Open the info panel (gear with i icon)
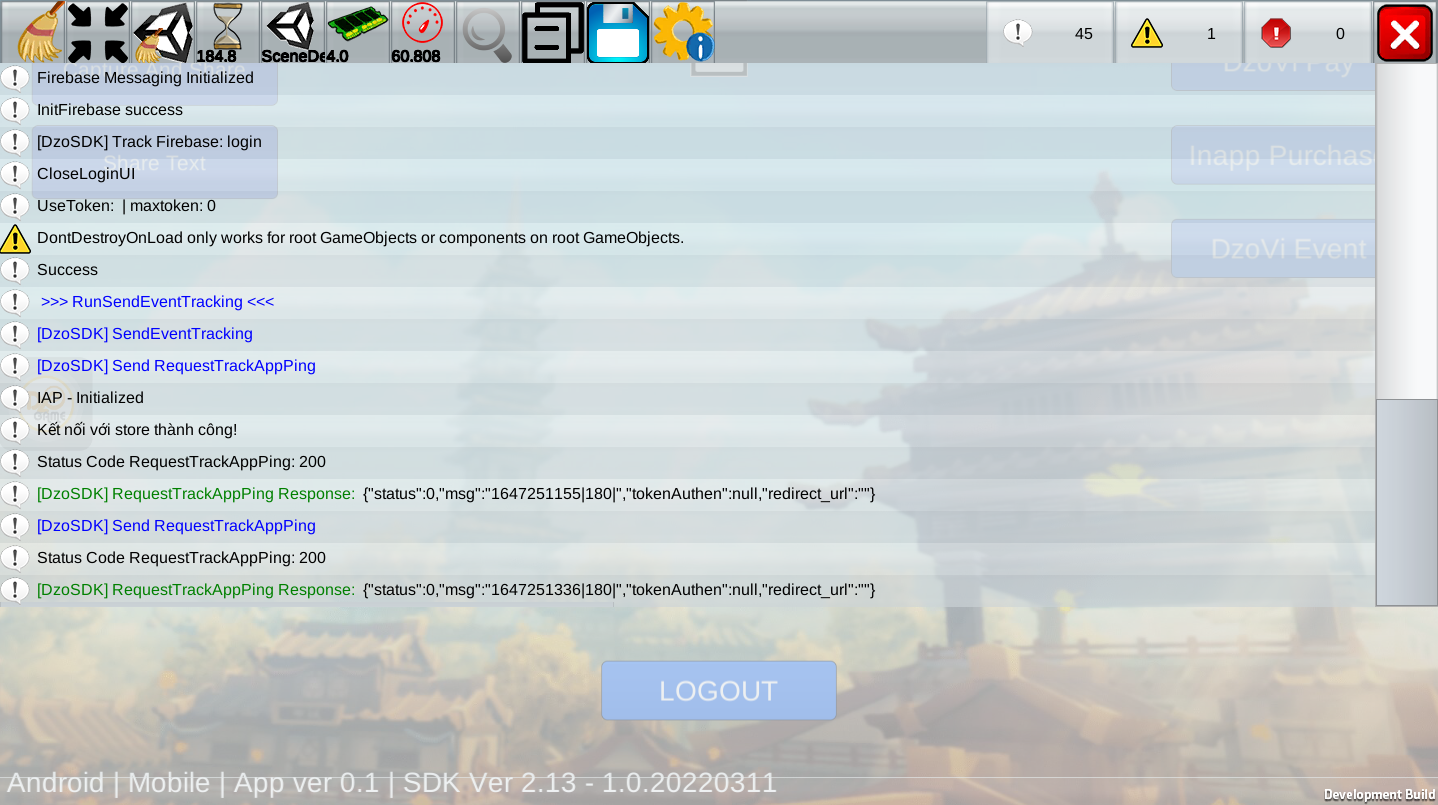This screenshot has height=805, width=1438. [x=683, y=32]
